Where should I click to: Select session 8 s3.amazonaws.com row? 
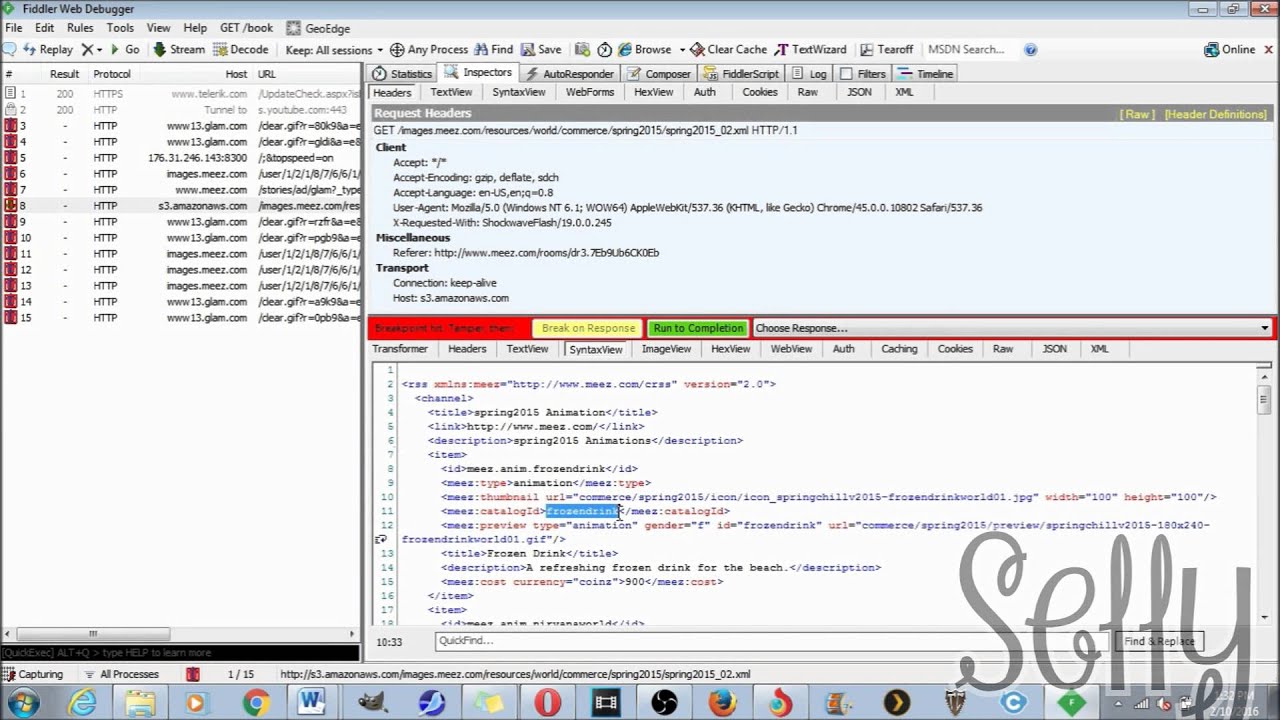tap(181, 206)
